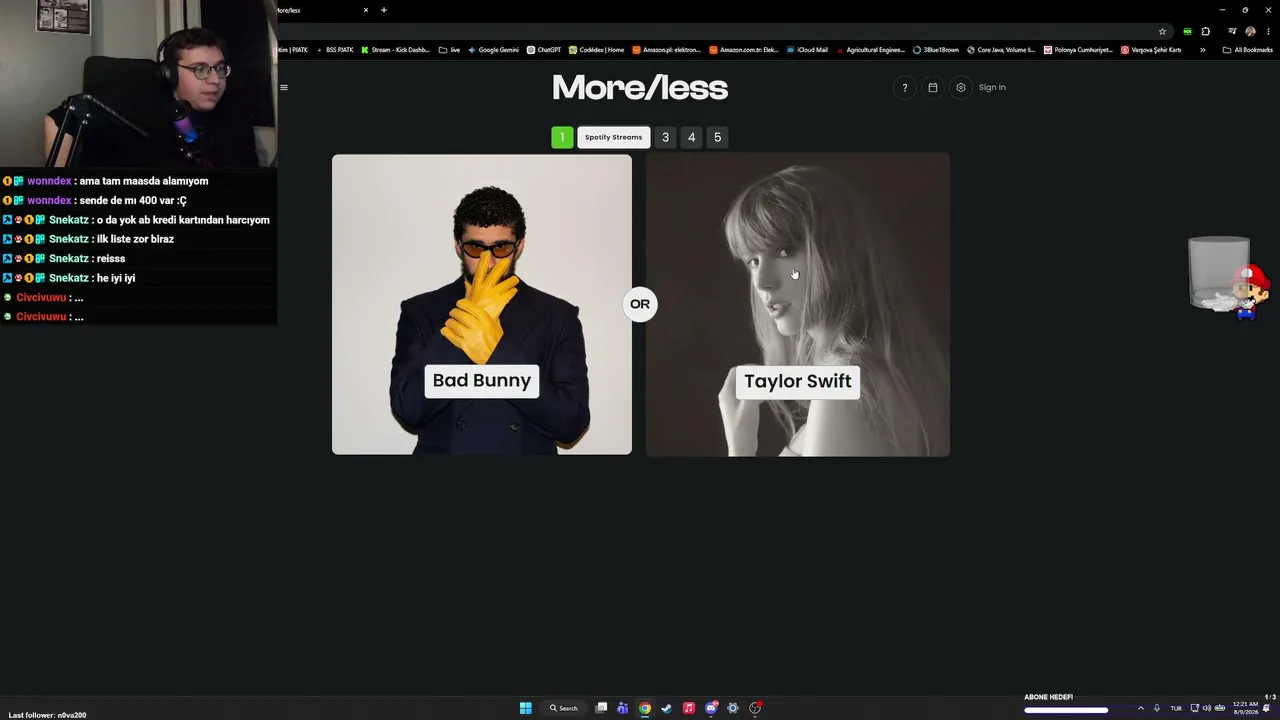Select the Spotify Streams round tab

[x=614, y=137]
